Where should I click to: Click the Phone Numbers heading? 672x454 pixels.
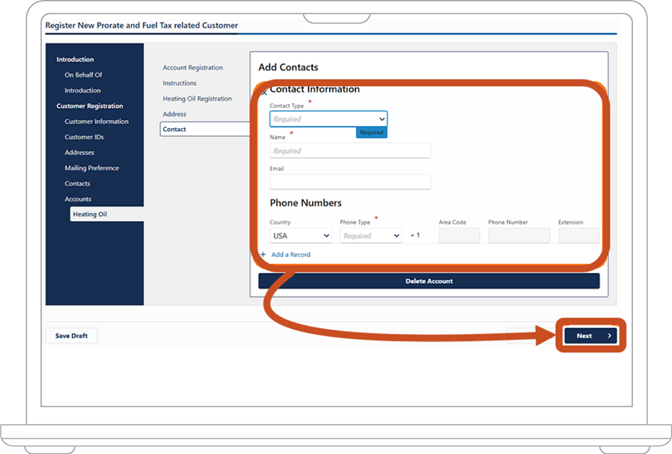(306, 203)
